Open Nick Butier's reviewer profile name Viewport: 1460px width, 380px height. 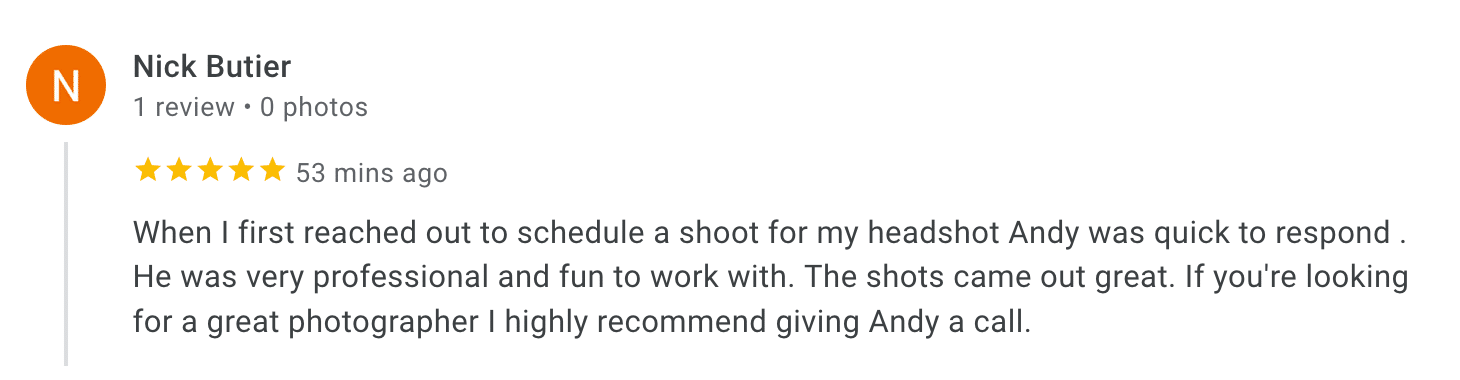[x=212, y=67]
